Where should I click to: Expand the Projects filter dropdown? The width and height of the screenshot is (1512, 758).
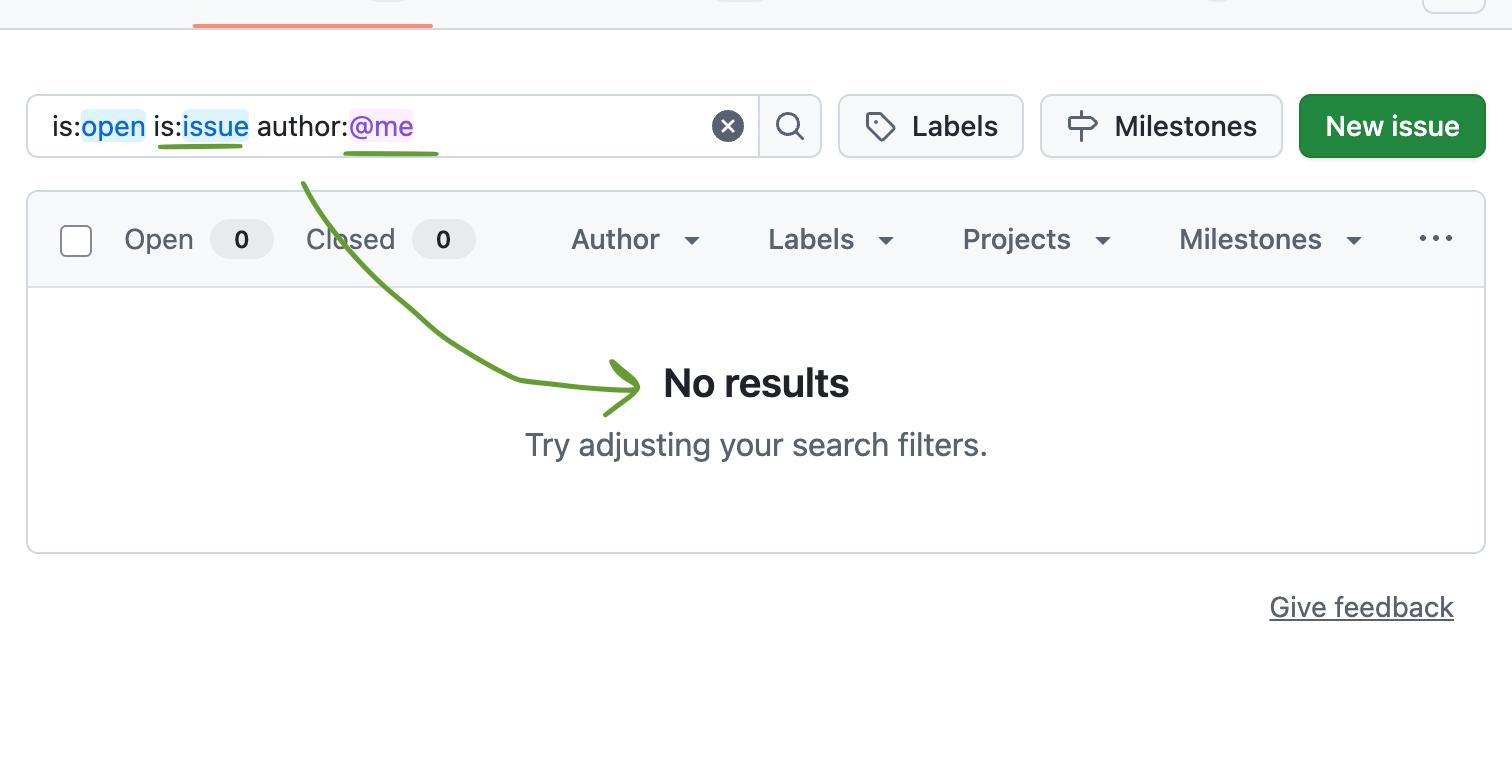[x=1037, y=240]
